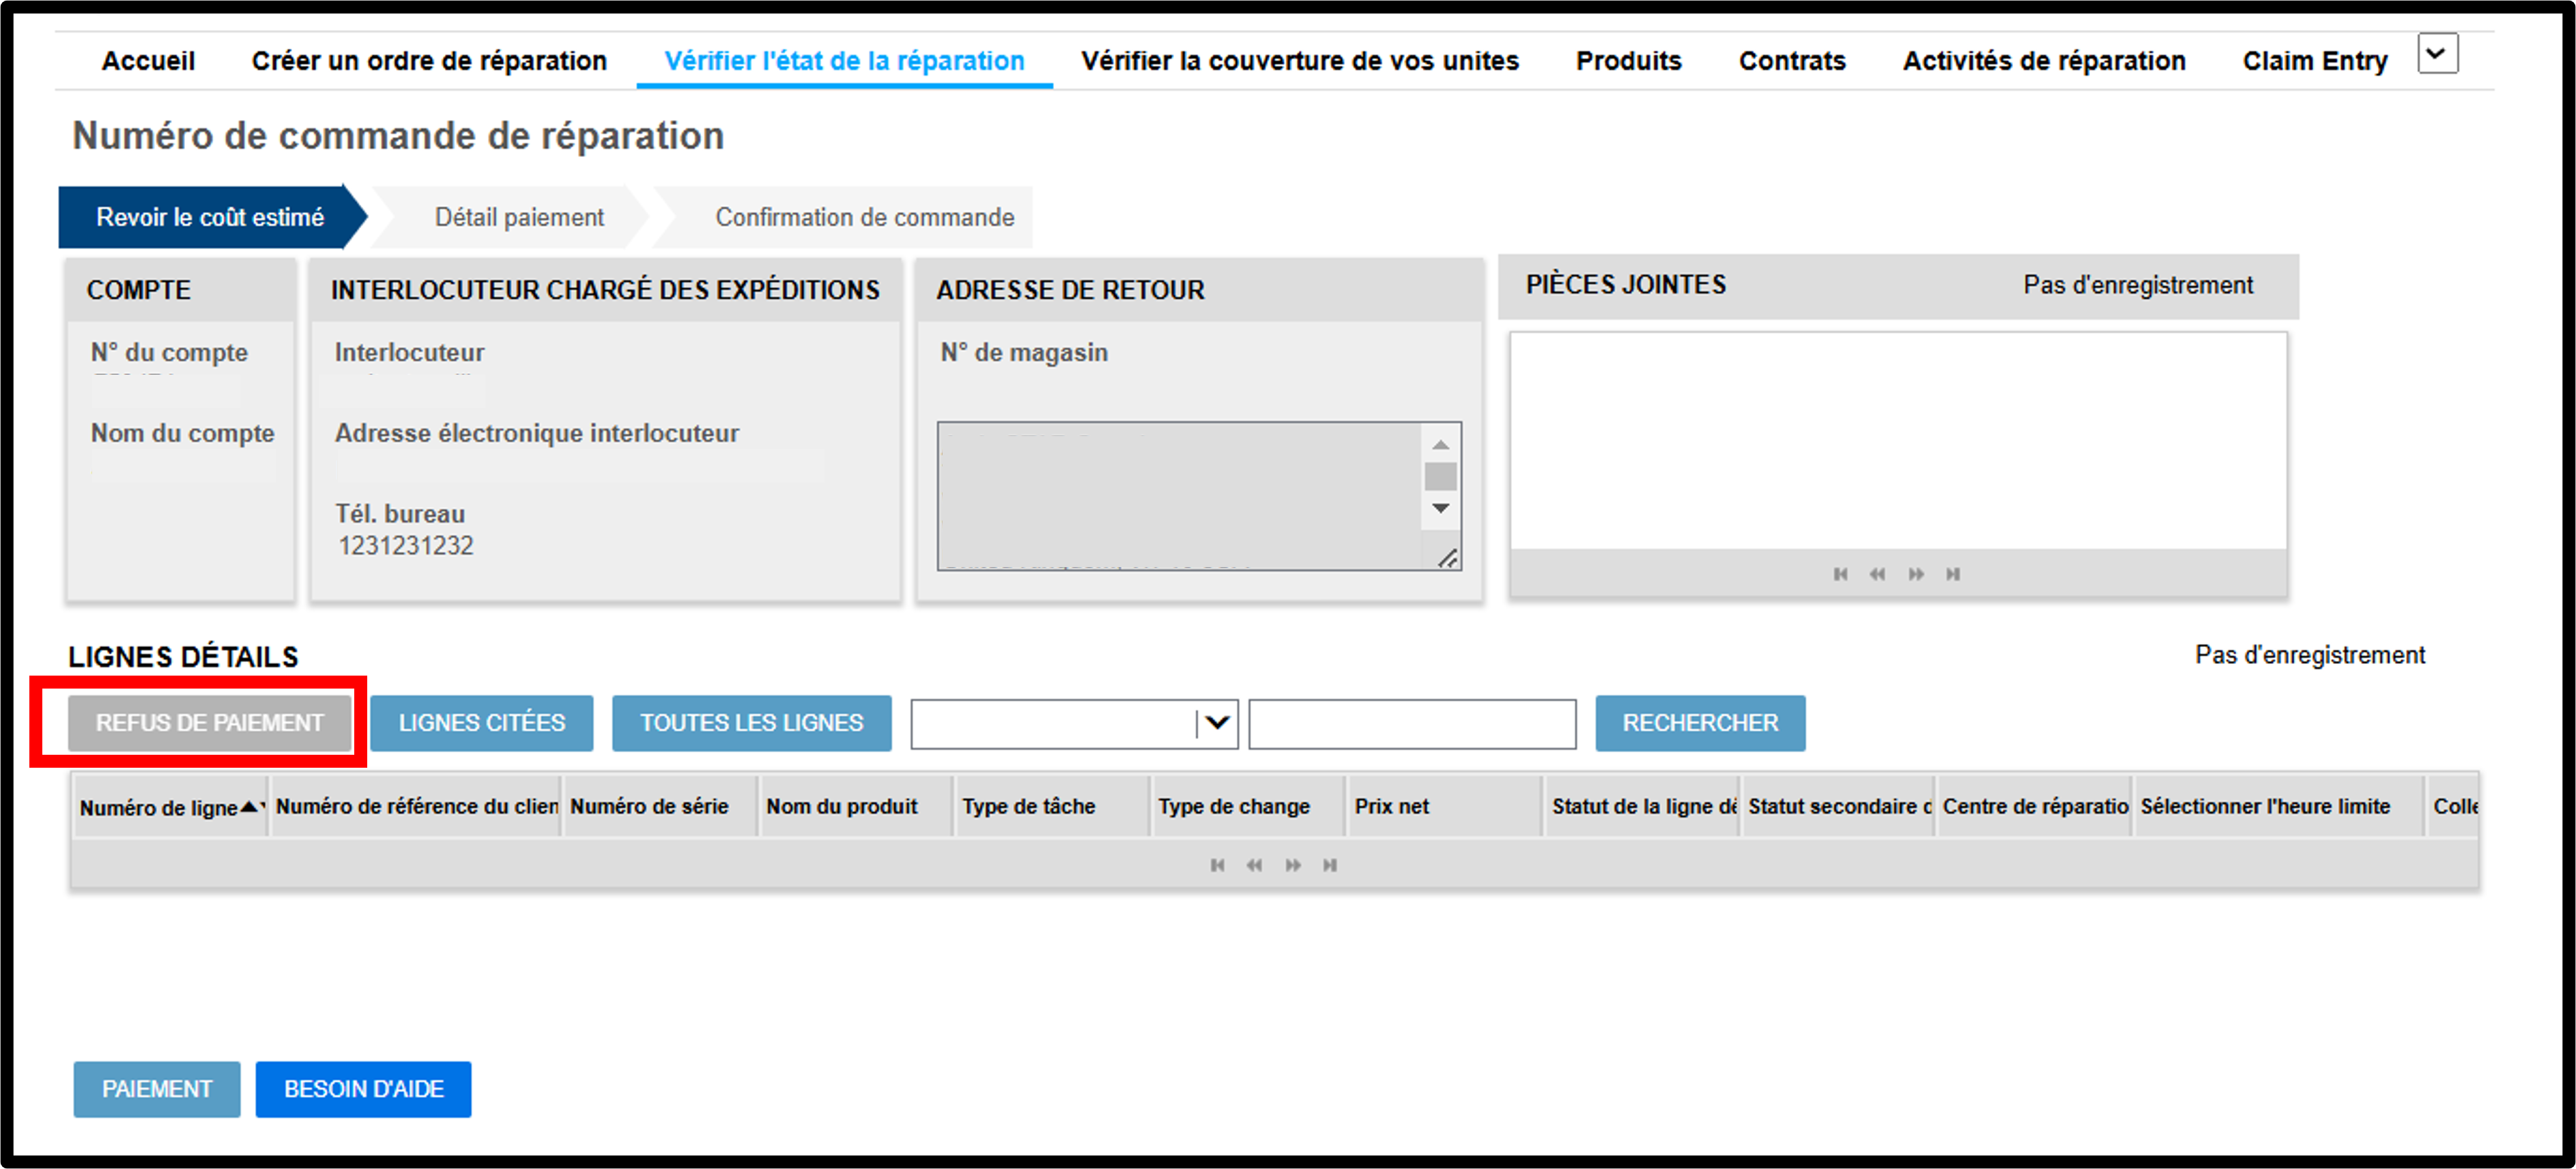The height and width of the screenshot is (1169, 2576).
Task: Open the Claim Entry tab
Action: [x=2315, y=61]
